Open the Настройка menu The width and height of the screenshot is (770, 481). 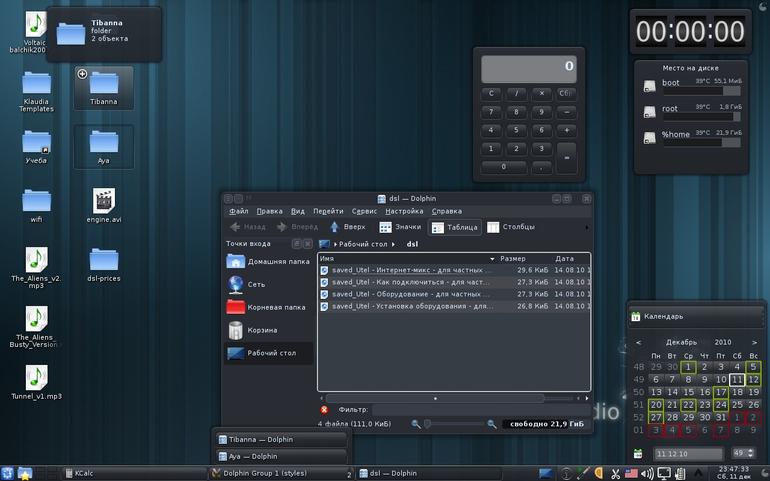tap(404, 211)
